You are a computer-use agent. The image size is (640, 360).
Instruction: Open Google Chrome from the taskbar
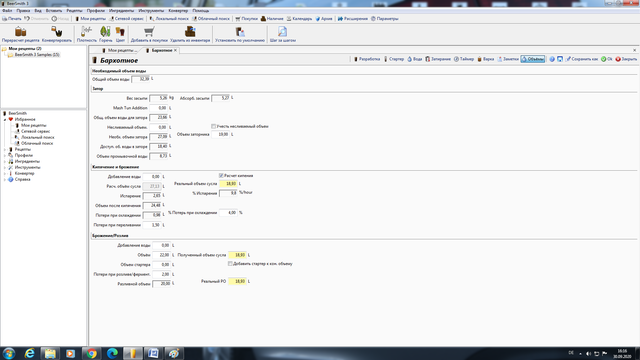click(x=92, y=353)
